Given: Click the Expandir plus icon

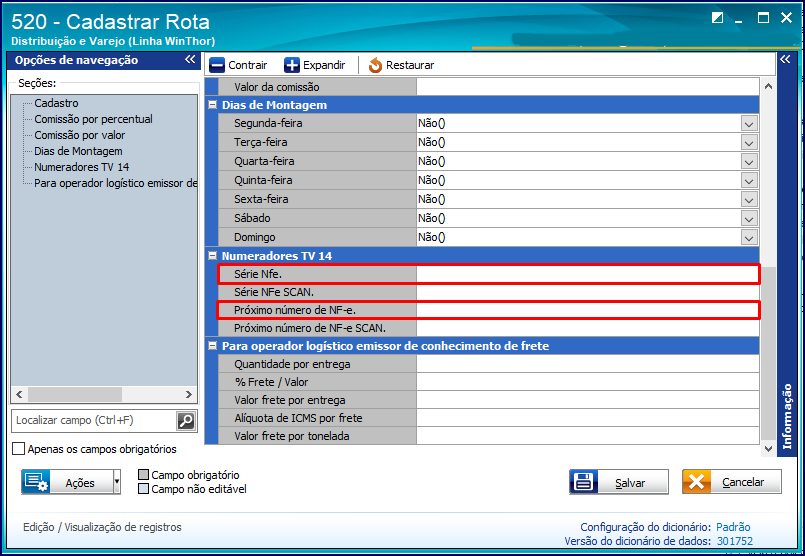Looking at the screenshot, I should (292, 65).
